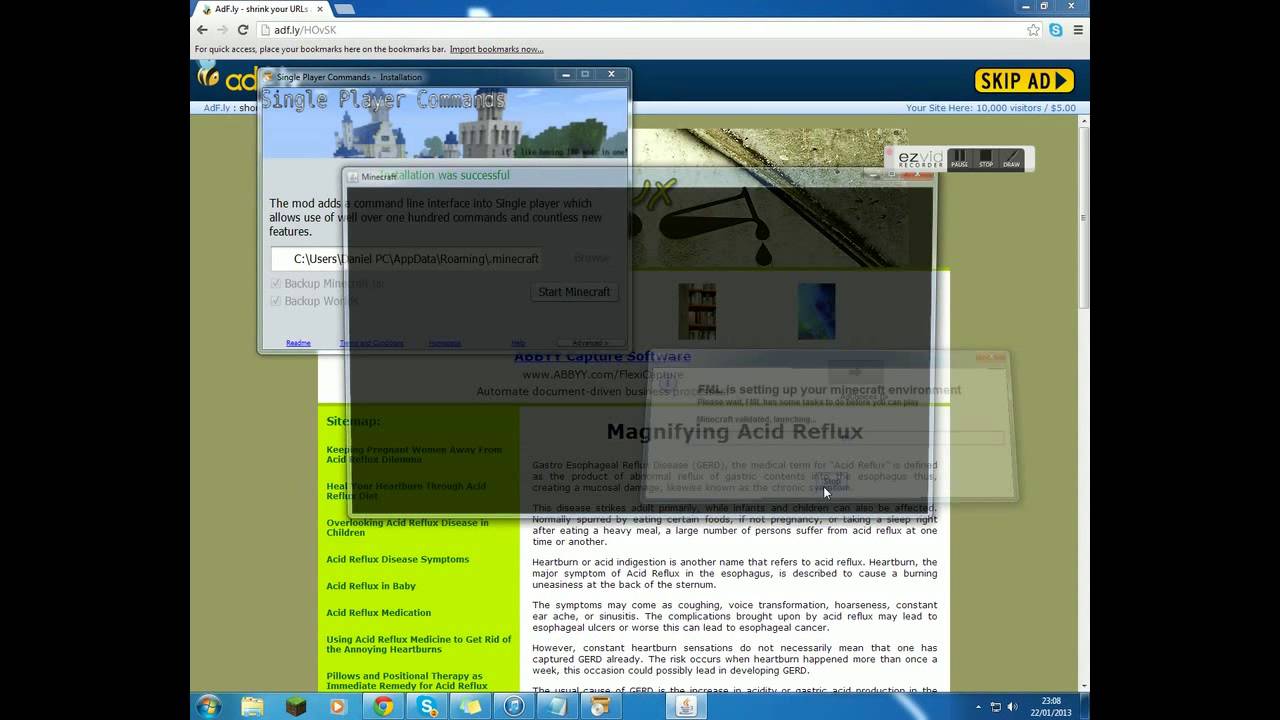Viewport: 1280px width, 720px height.
Task: Open the Acid Reflux in Baby link
Action: (x=370, y=586)
